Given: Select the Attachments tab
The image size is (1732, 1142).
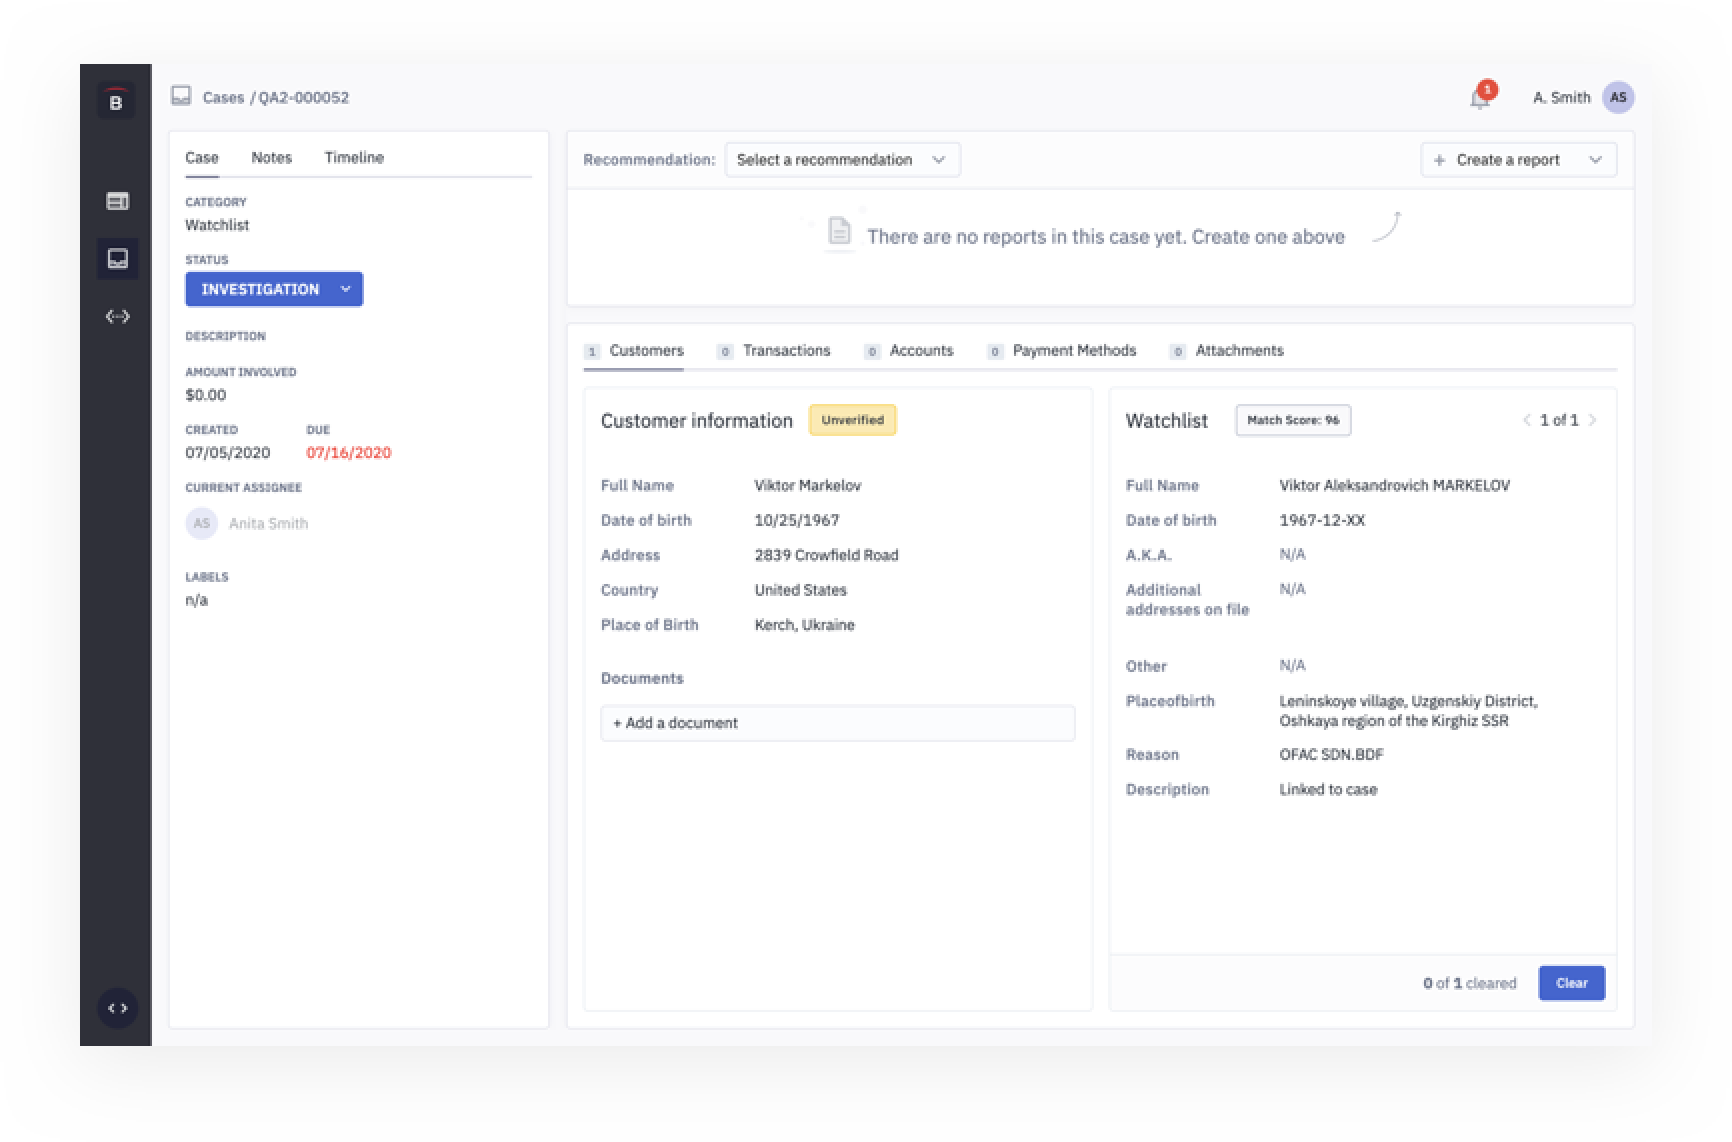Looking at the screenshot, I should (1227, 351).
